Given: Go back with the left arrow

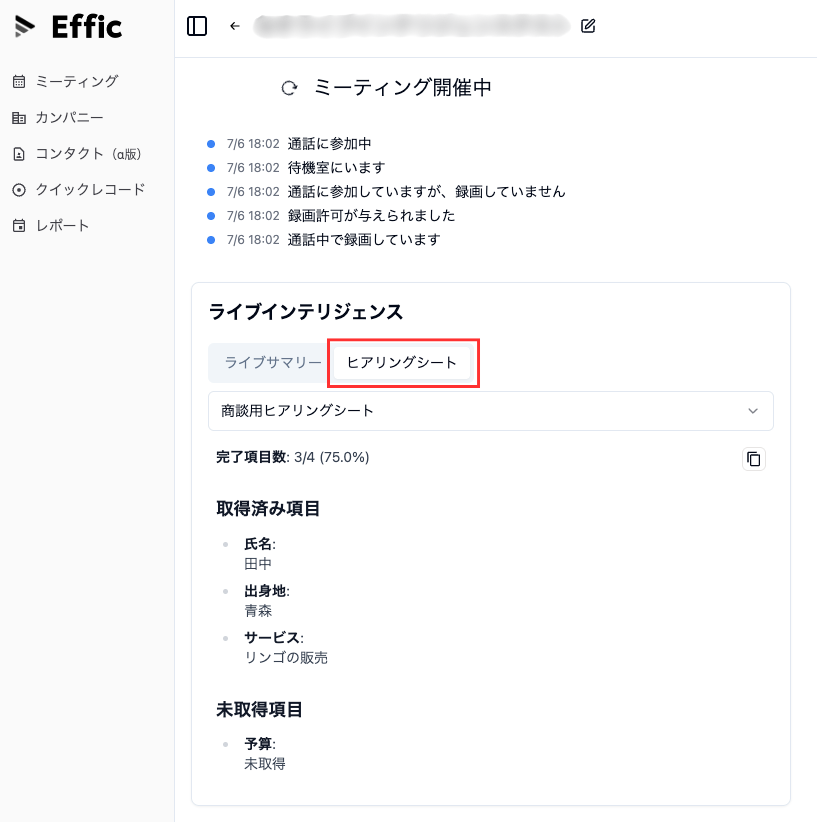Looking at the screenshot, I should [235, 26].
